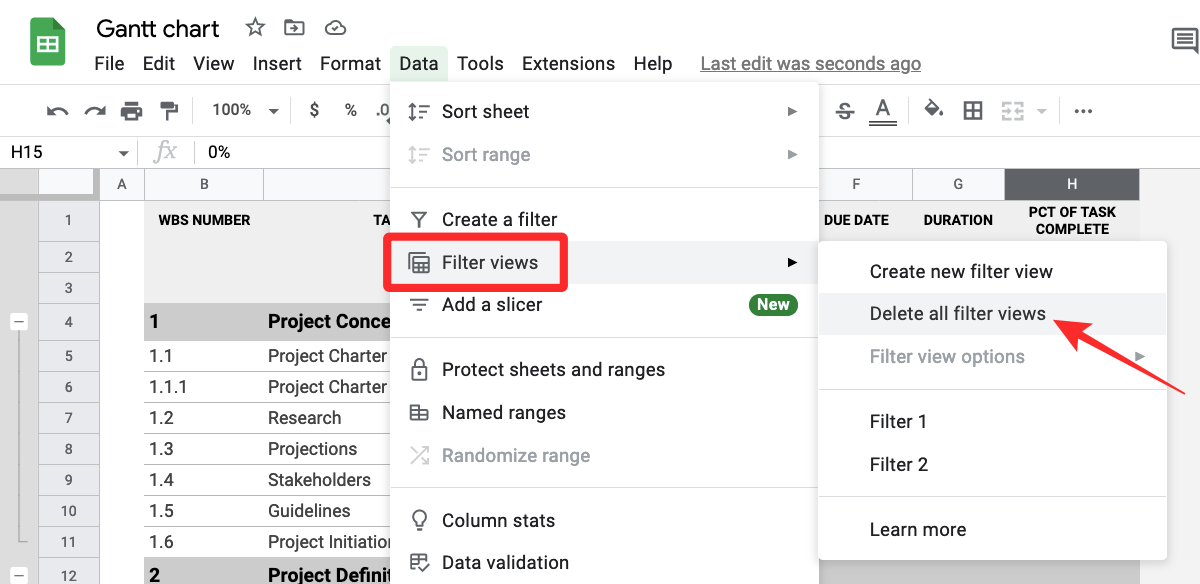Screen dimensions: 1200x584
Task: Open the Insert menu
Action: (277, 63)
